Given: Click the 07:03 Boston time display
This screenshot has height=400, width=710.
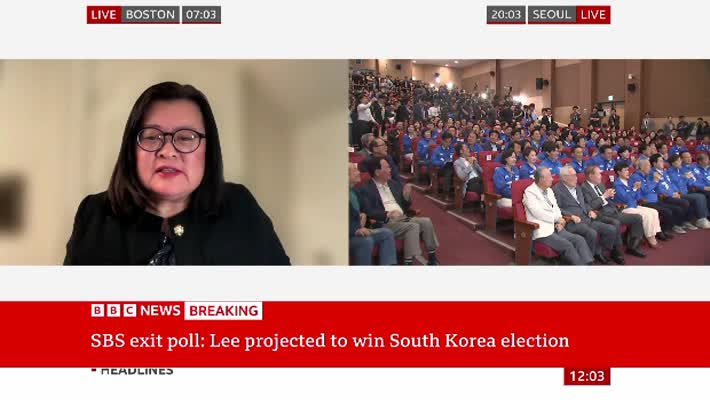Looking at the screenshot, I should tap(201, 14).
